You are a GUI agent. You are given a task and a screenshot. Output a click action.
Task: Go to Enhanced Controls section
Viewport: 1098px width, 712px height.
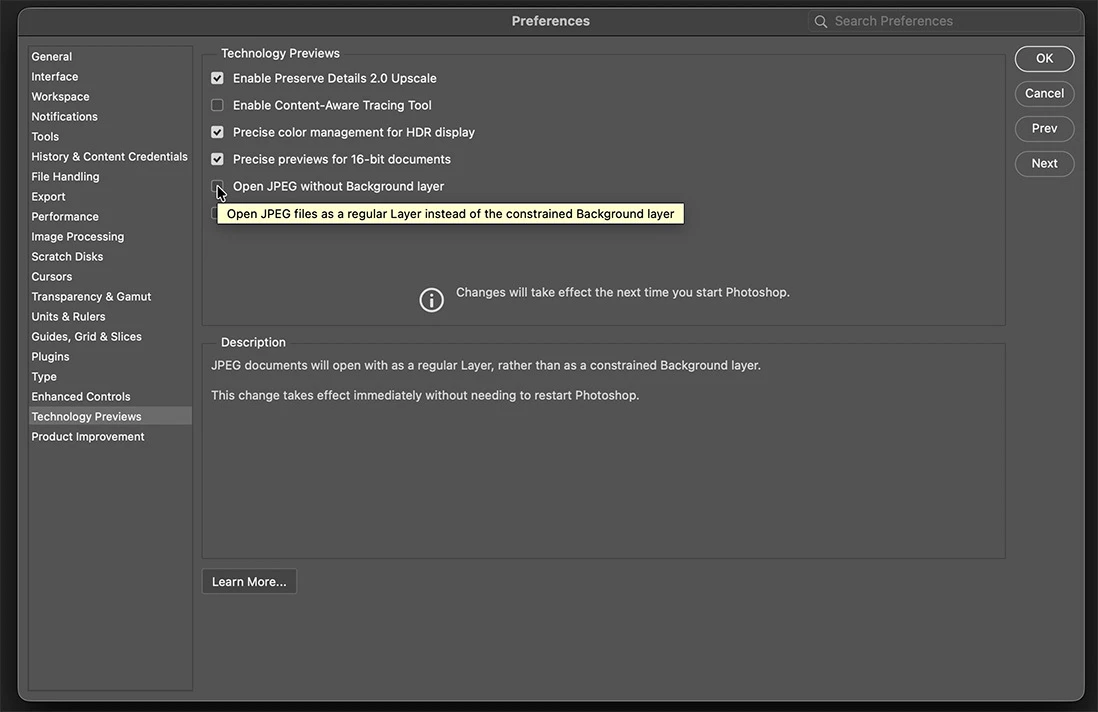110,397
